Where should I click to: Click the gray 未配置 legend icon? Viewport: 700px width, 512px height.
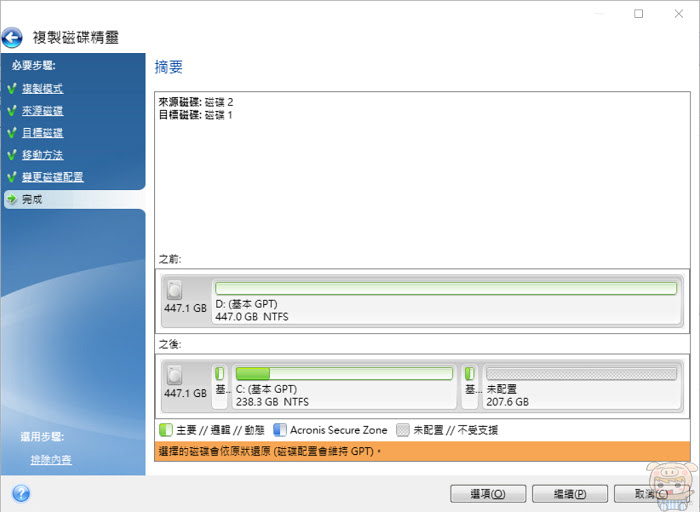tap(403, 430)
